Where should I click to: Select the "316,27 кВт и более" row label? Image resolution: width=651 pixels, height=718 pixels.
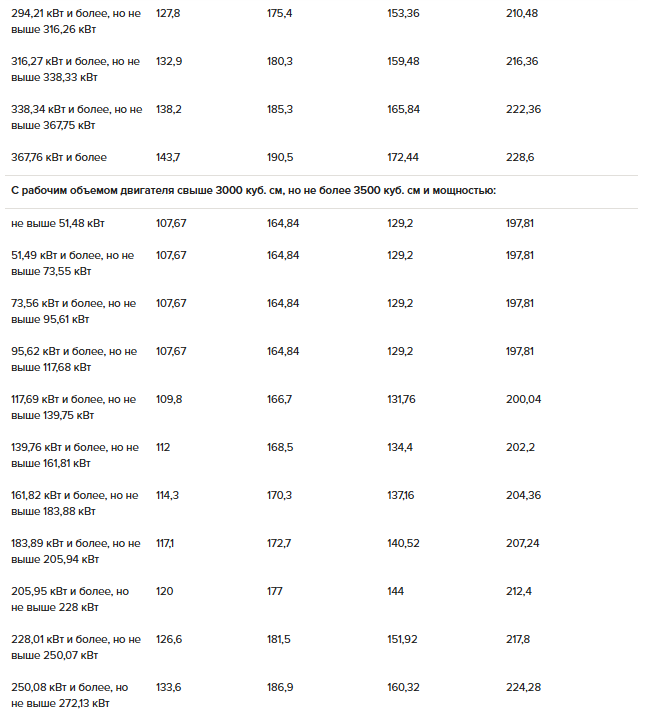tap(76, 70)
